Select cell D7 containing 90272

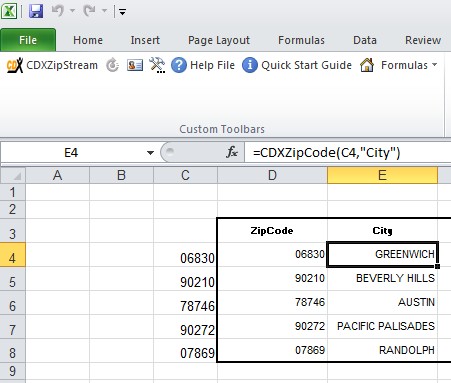pyautogui.click(x=272, y=327)
